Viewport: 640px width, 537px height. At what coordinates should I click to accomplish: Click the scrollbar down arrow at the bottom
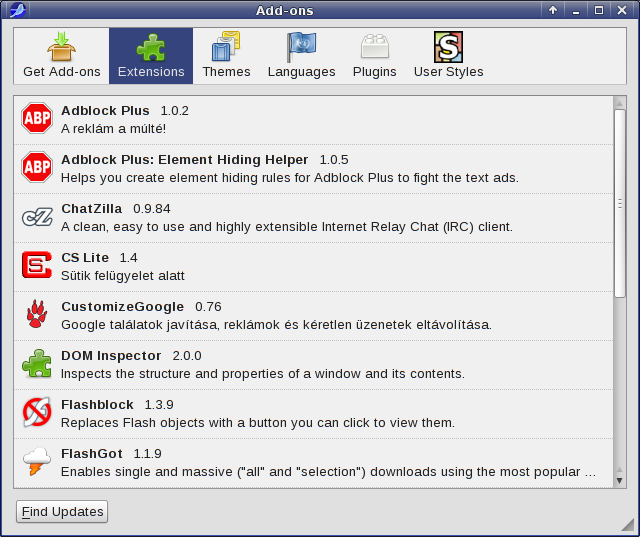pos(620,481)
